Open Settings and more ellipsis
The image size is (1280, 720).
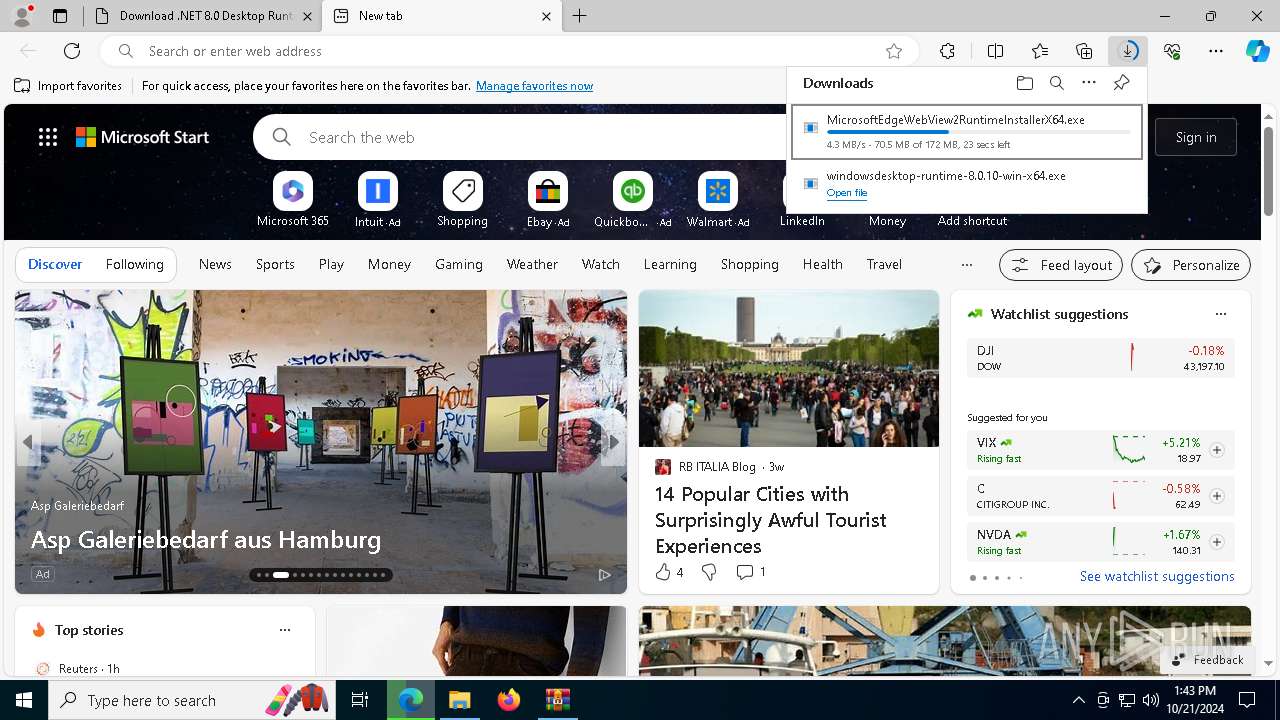[x=1216, y=51]
